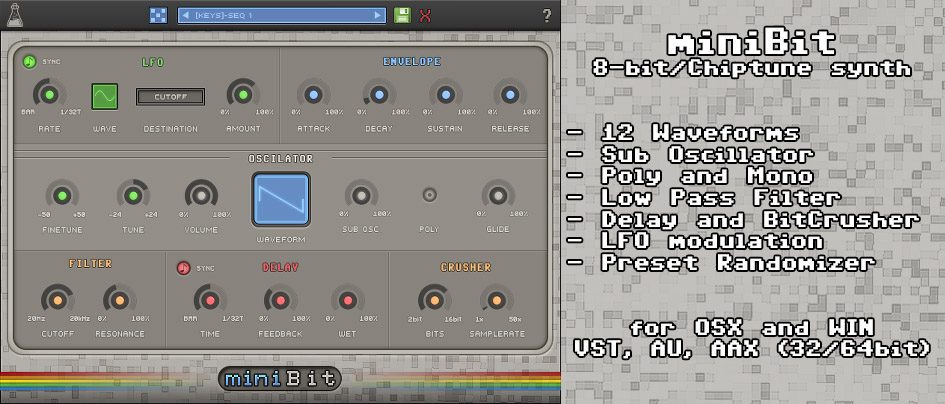
Task: Click the large miniBit title heading
Action: click(752, 44)
